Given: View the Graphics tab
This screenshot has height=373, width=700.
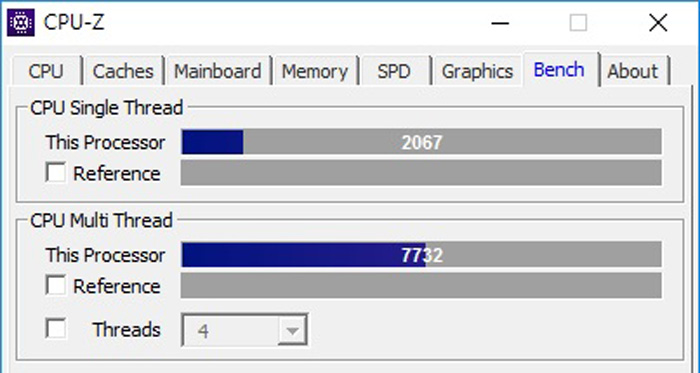Looking at the screenshot, I should pyautogui.click(x=478, y=71).
